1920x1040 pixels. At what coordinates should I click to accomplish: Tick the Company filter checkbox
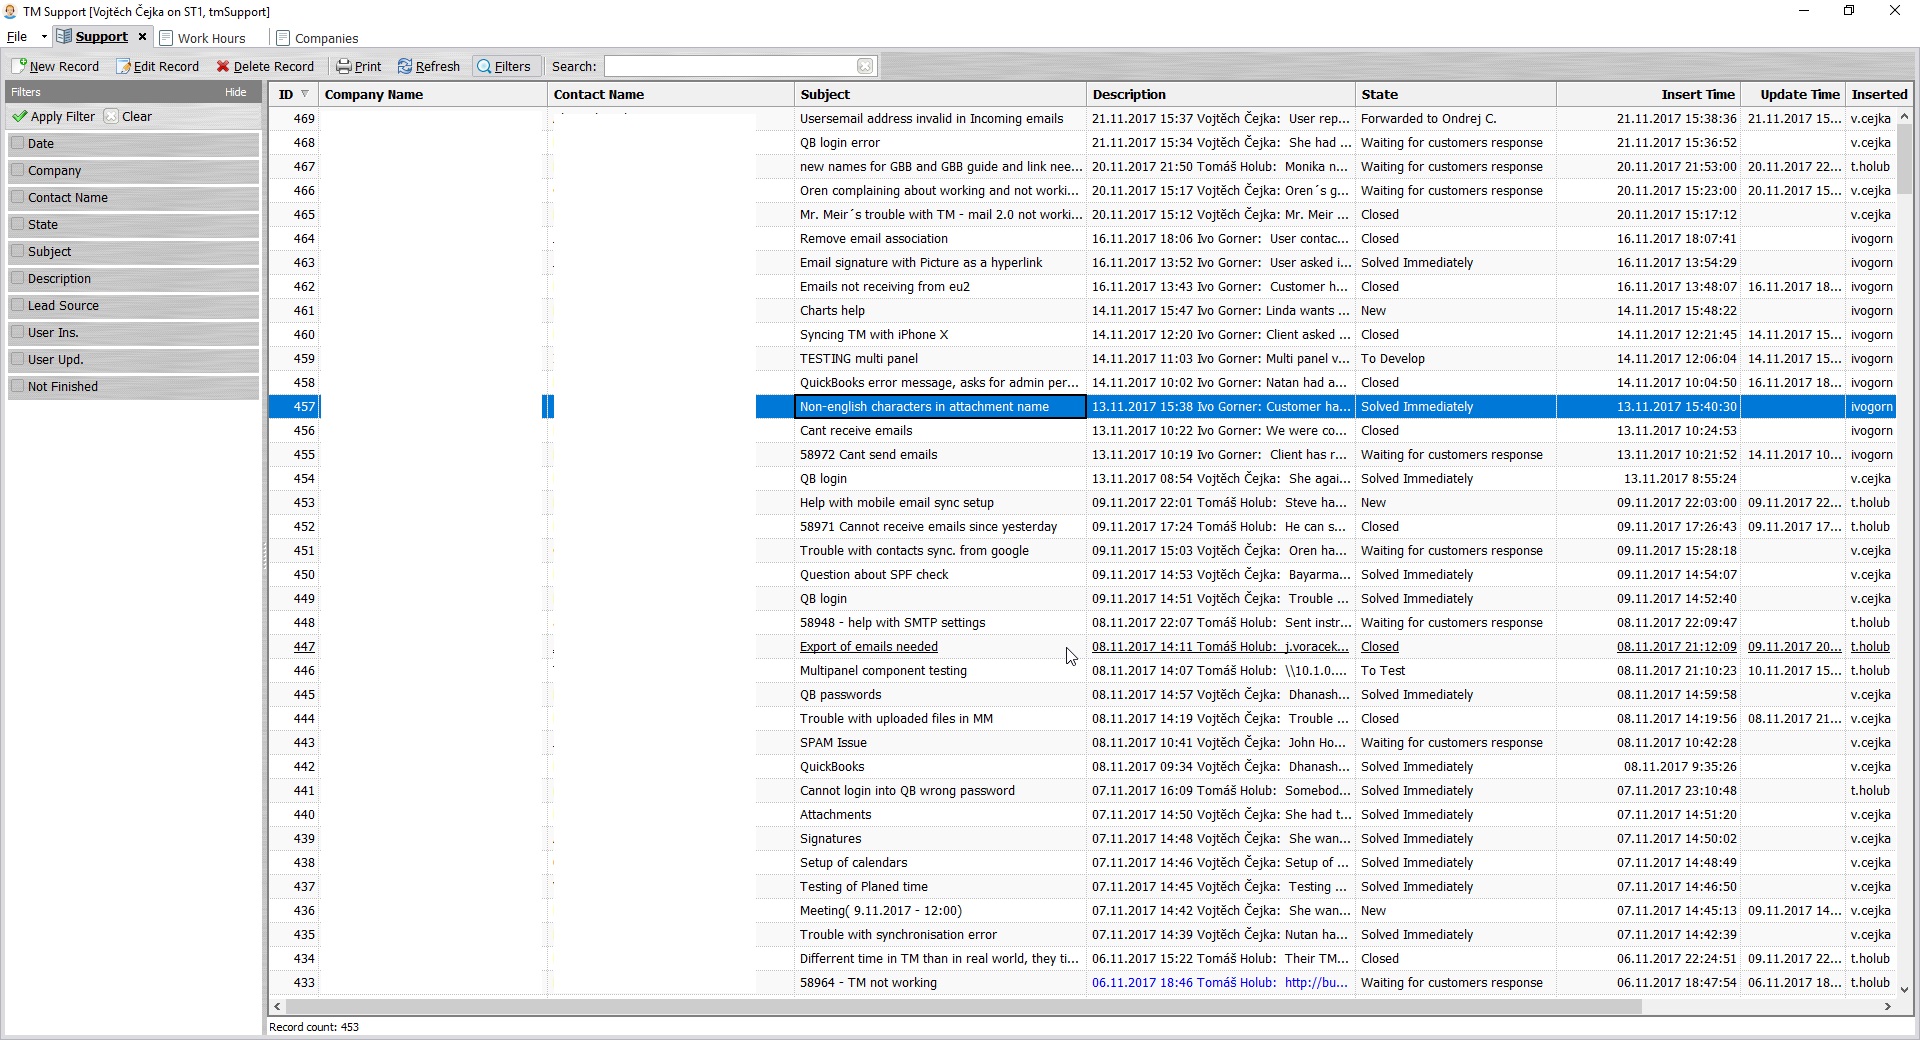click(x=18, y=170)
